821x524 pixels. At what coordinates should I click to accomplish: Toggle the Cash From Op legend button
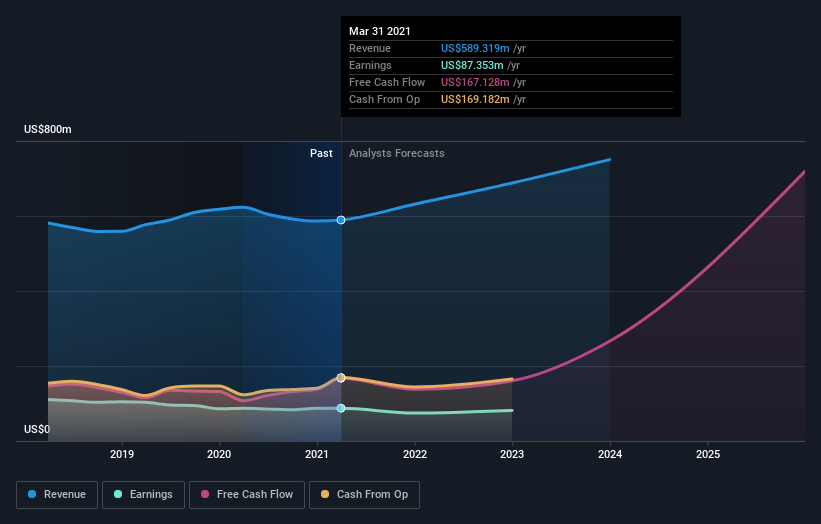pos(364,495)
